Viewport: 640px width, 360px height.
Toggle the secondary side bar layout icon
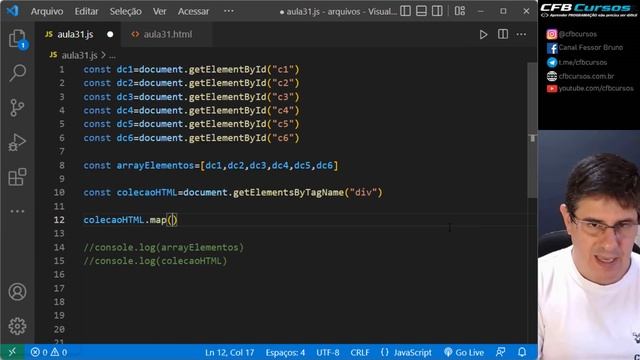(x=437, y=11)
